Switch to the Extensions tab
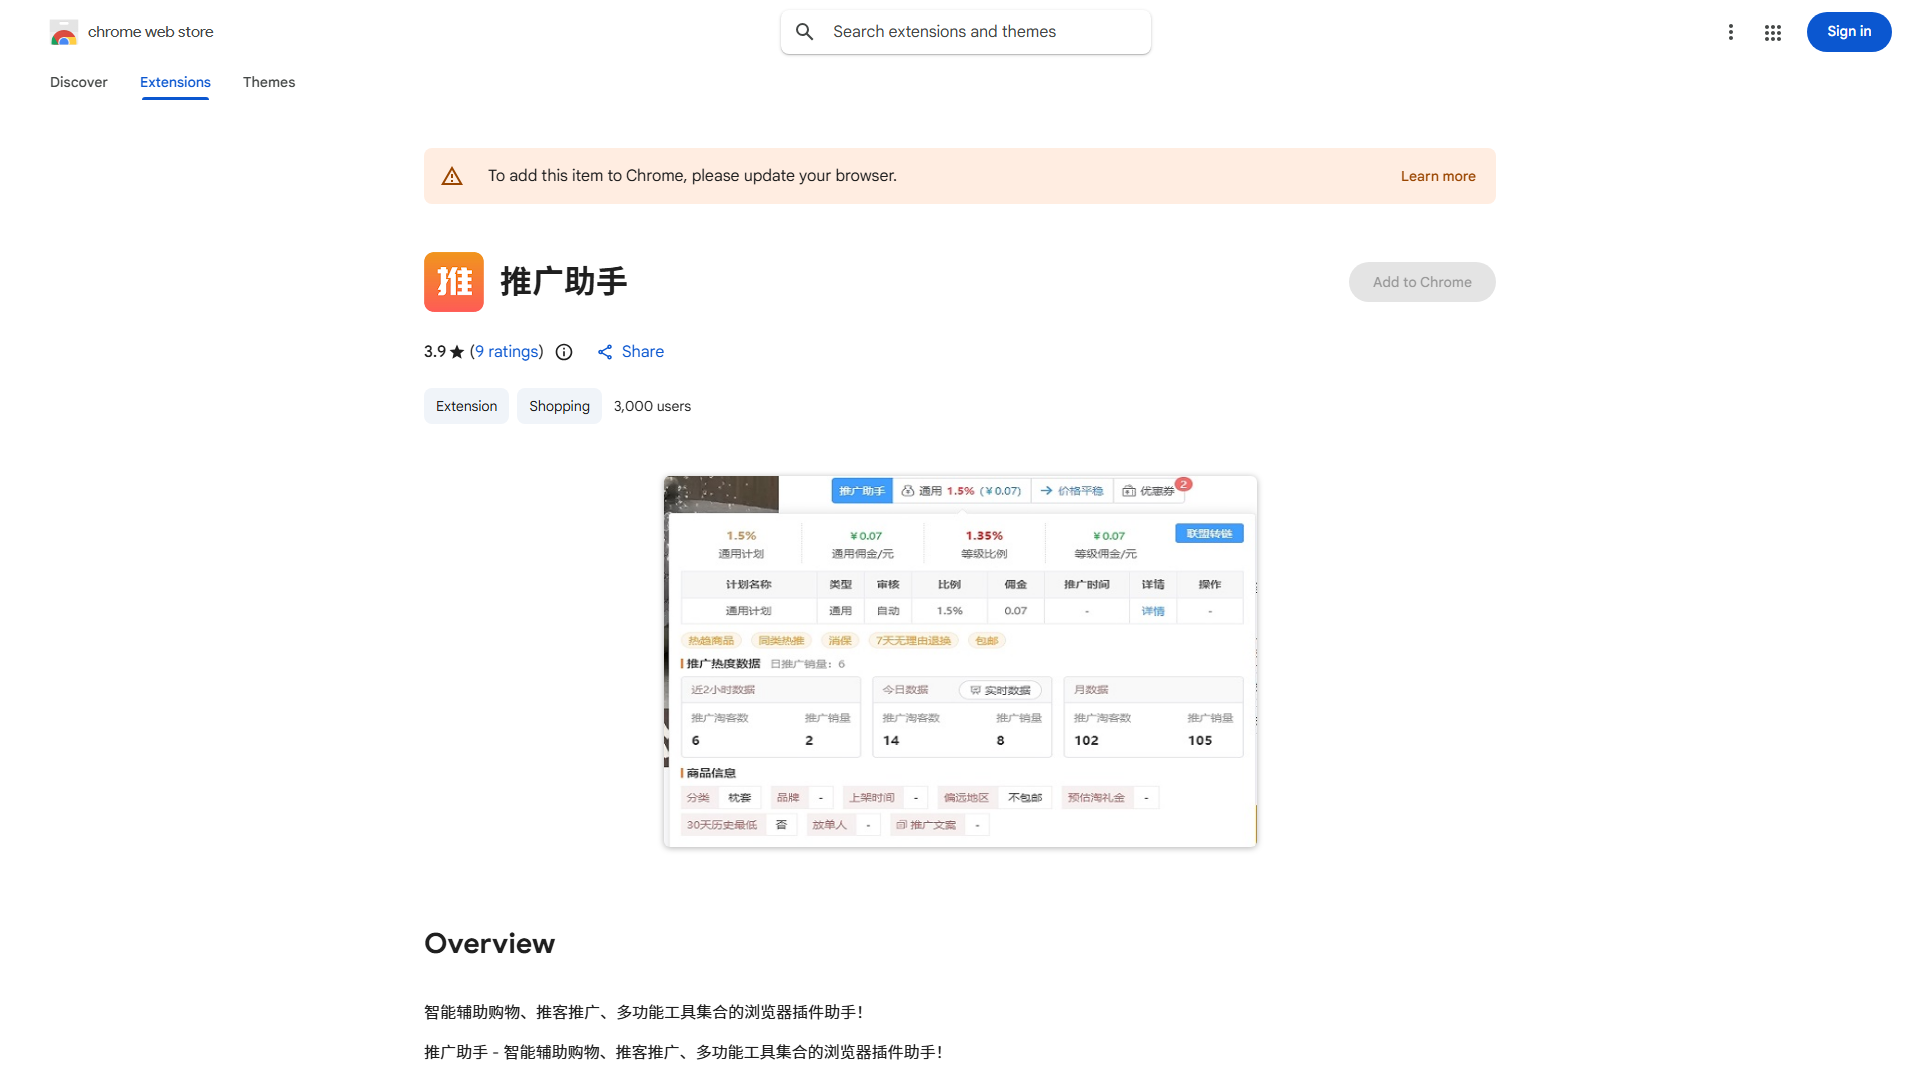This screenshot has height=1080, width=1920. pos(175,82)
